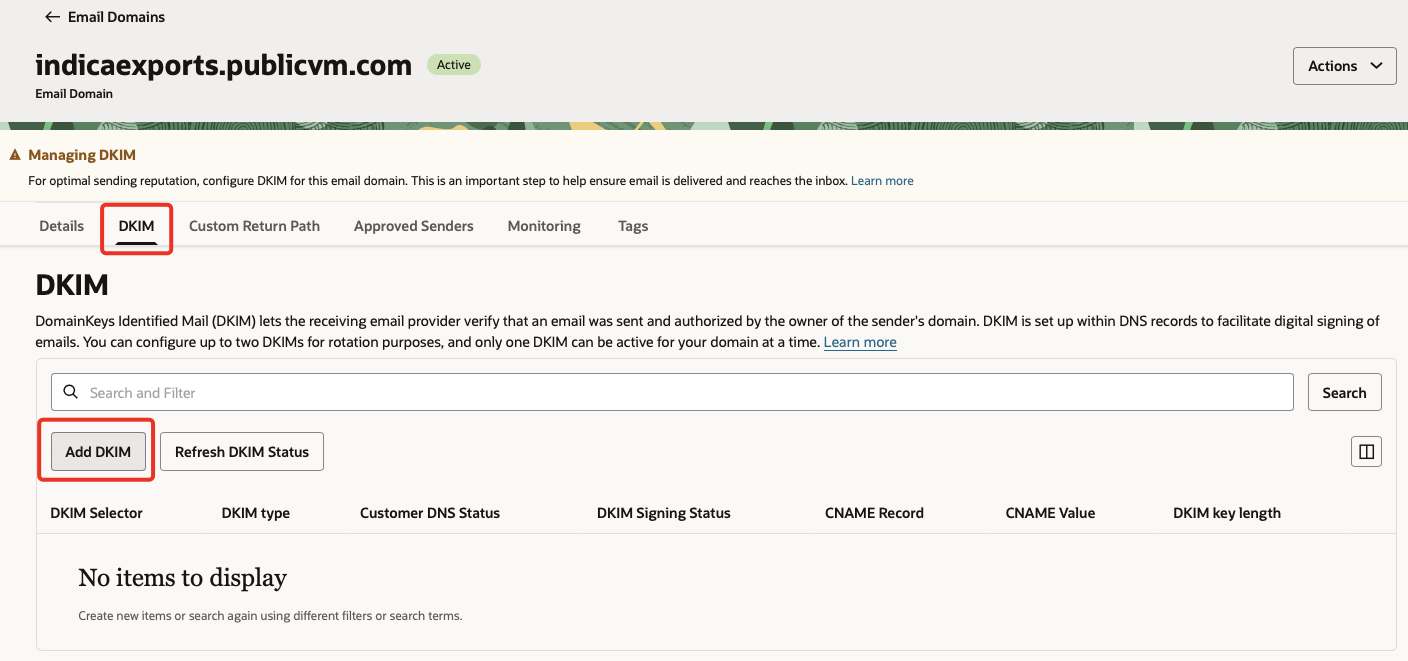Open the Actions dropdown
The height and width of the screenshot is (661, 1408).
coord(1344,65)
